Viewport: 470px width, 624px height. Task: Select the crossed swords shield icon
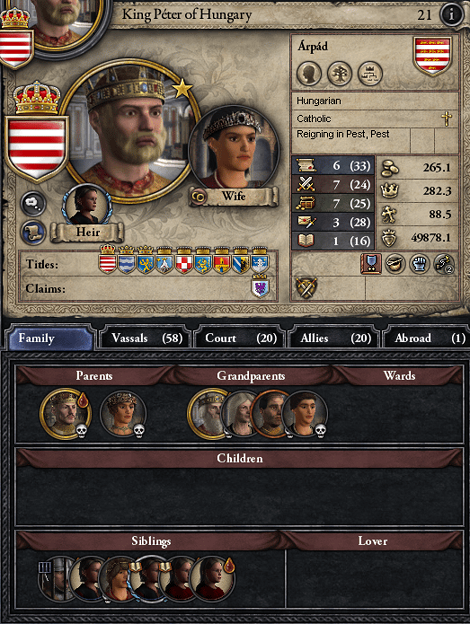coord(306,287)
